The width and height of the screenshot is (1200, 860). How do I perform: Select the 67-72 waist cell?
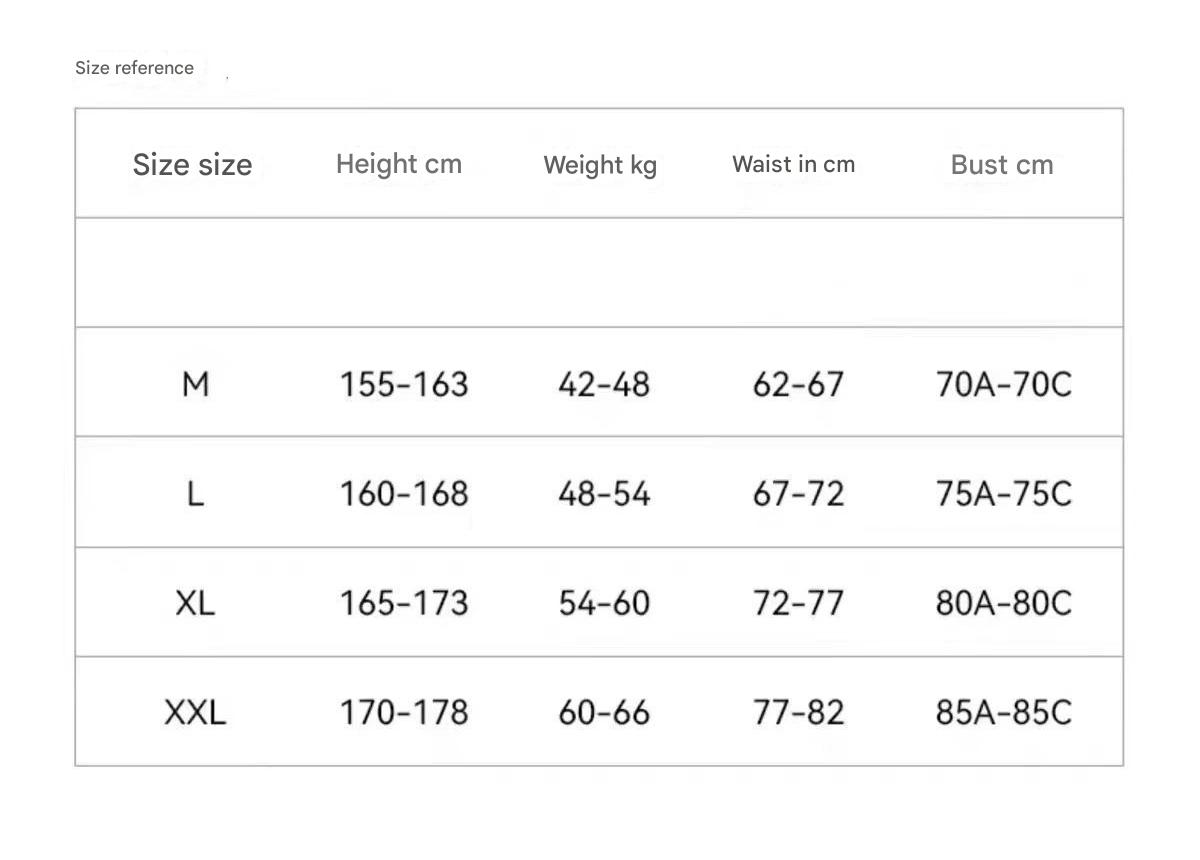(x=798, y=493)
